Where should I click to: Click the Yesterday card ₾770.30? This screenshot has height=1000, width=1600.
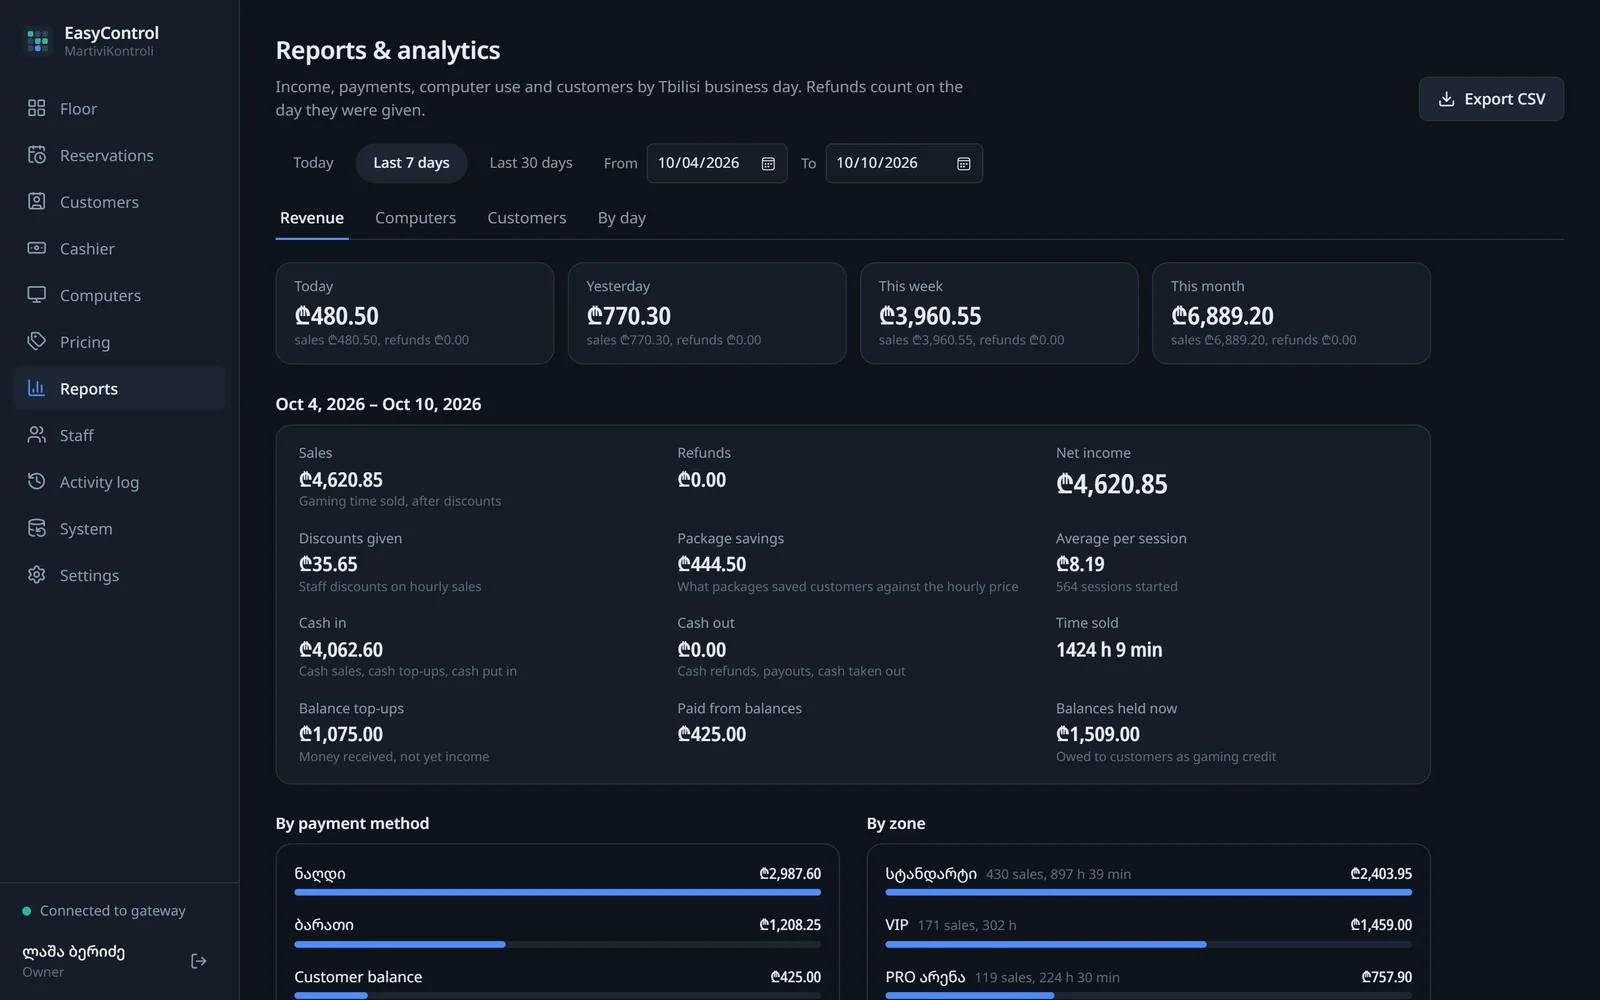[x=707, y=313]
